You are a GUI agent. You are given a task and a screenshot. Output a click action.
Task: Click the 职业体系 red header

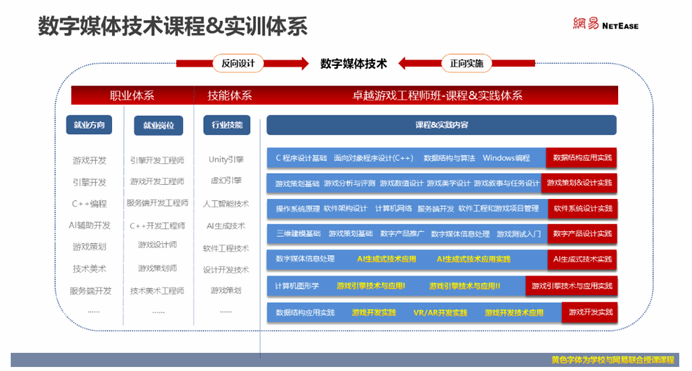tap(132, 95)
